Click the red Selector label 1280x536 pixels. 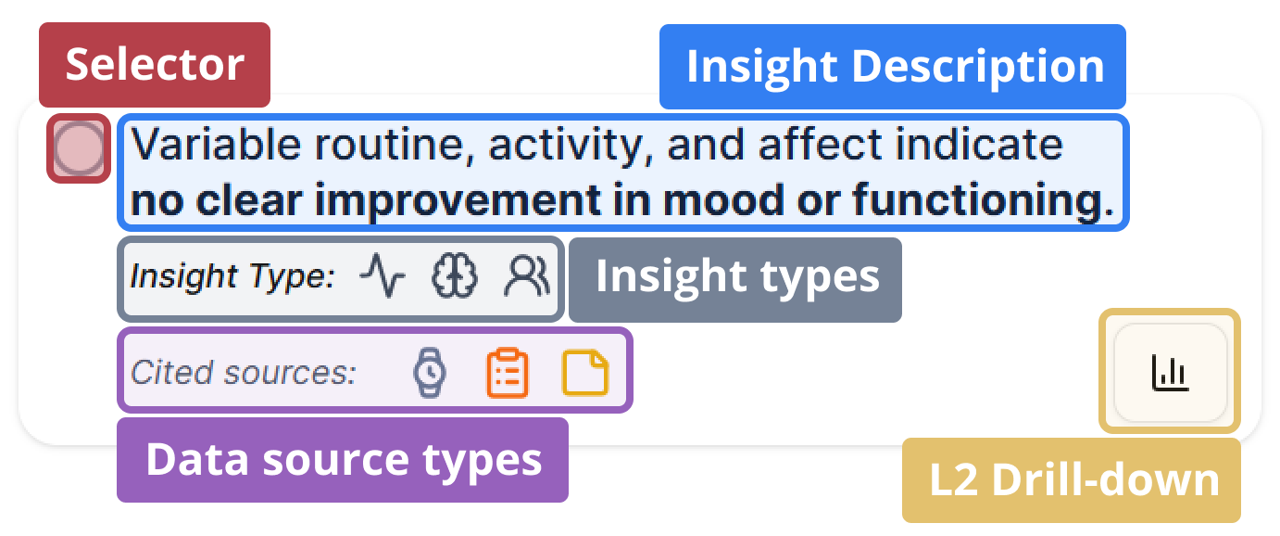154,65
